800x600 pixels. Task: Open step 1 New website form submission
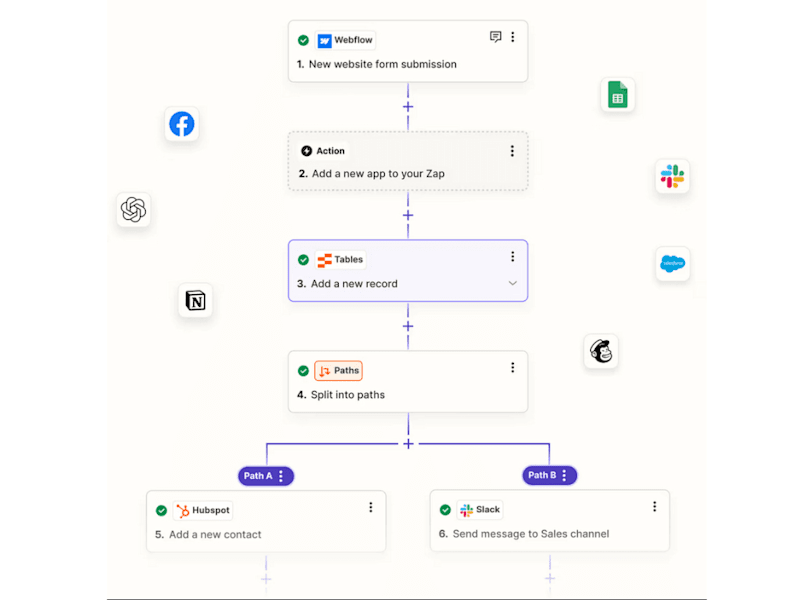408,52
